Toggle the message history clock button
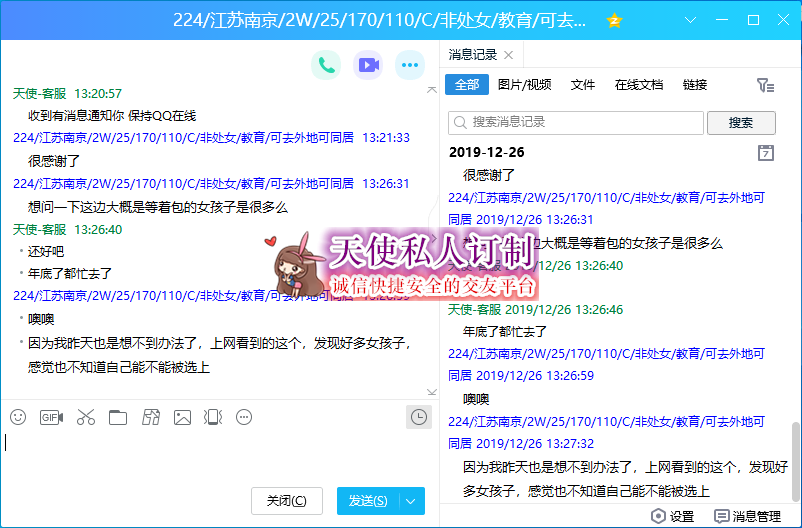The height and width of the screenshot is (528, 802). click(x=419, y=417)
